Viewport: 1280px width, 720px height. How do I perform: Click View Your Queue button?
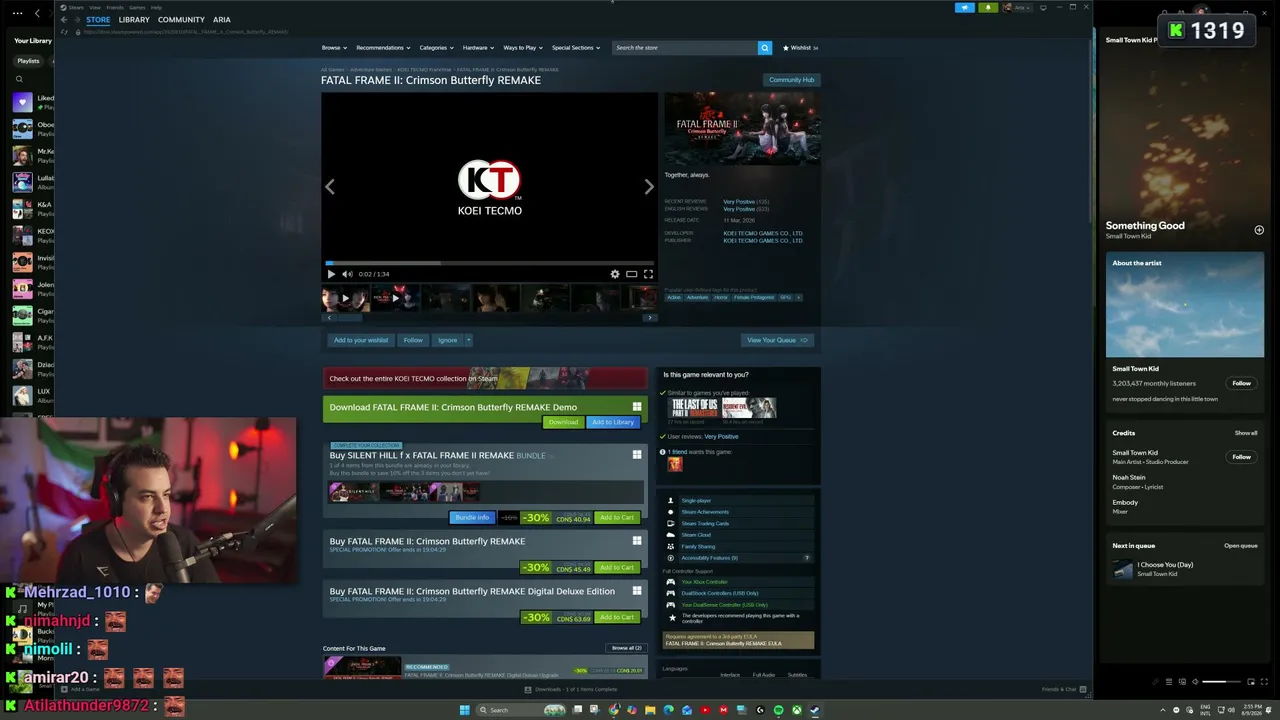click(x=777, y=340)
